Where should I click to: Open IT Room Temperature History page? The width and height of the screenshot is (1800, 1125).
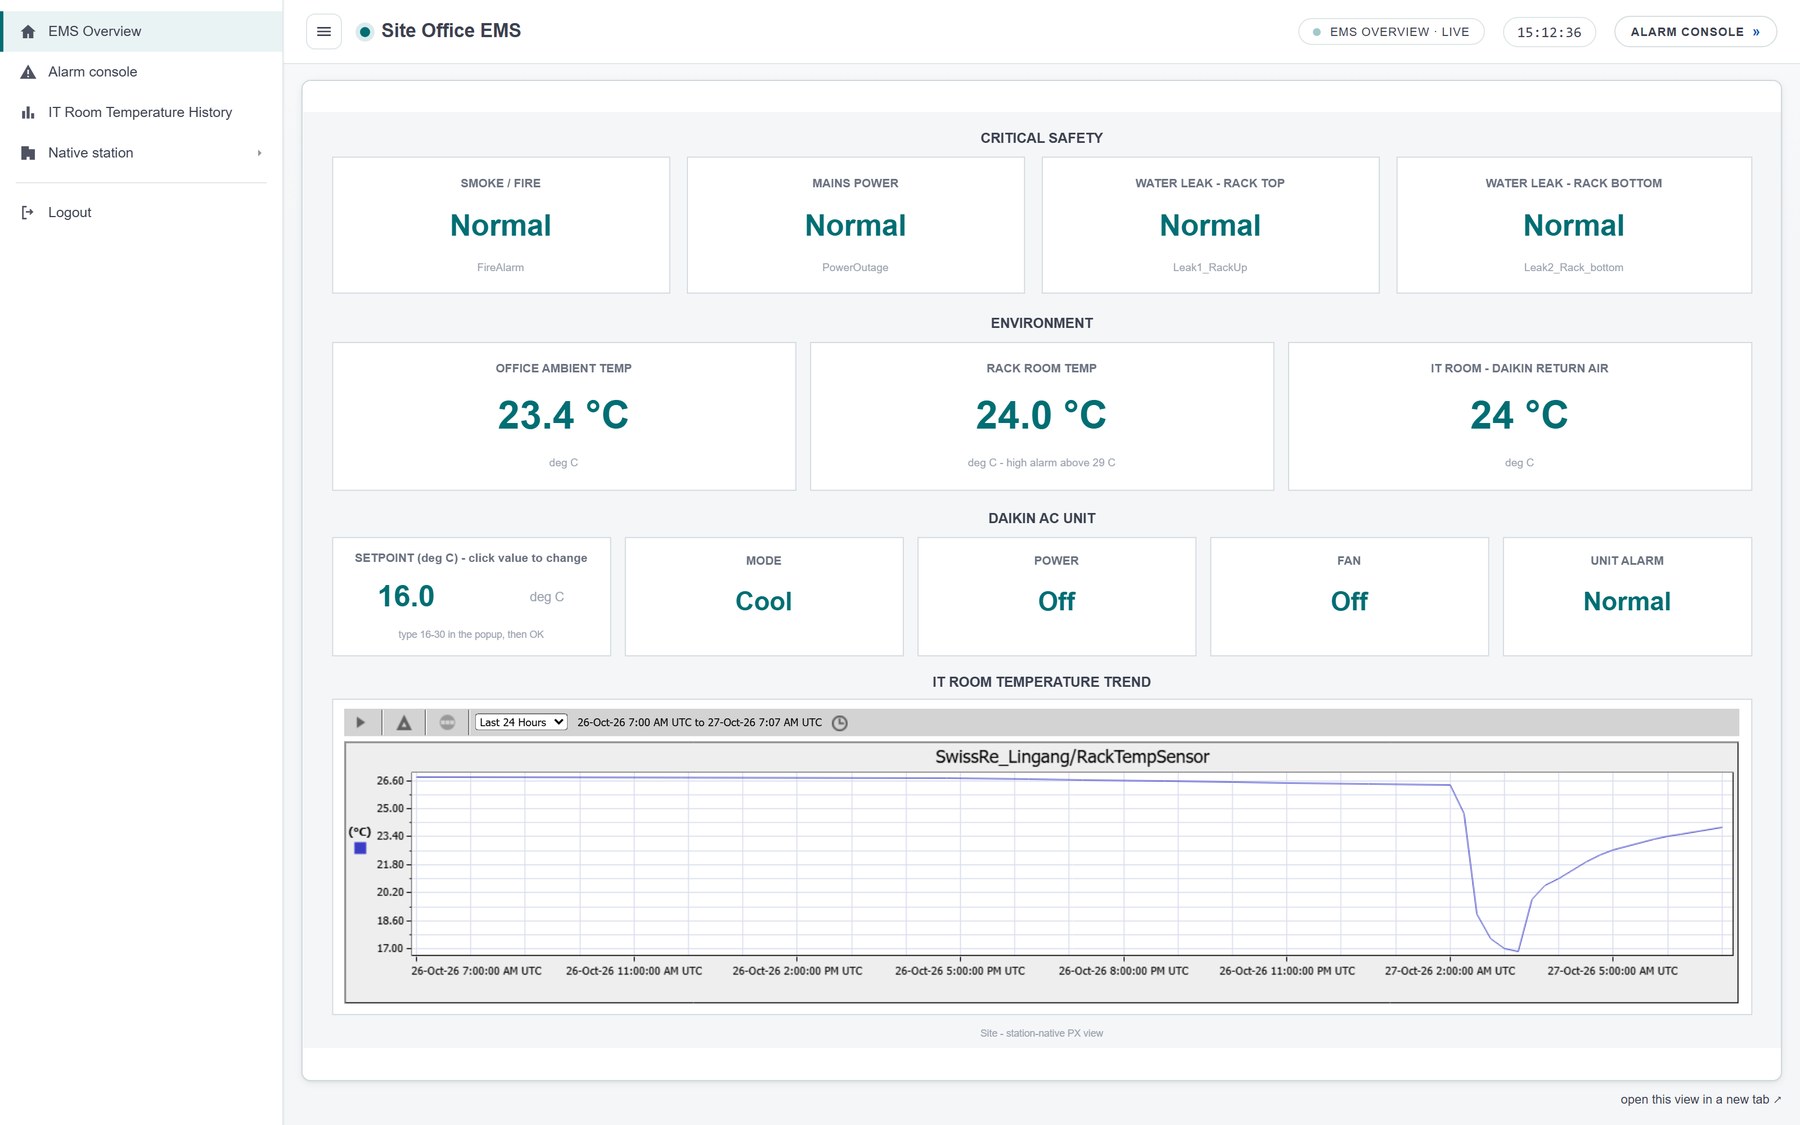pyautogui.click(x=142, y=112)
